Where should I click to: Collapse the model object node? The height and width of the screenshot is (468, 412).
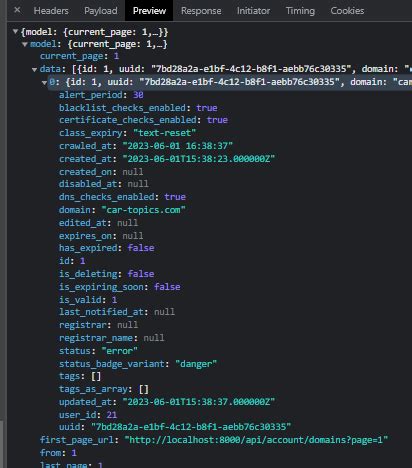click(24, 44)
